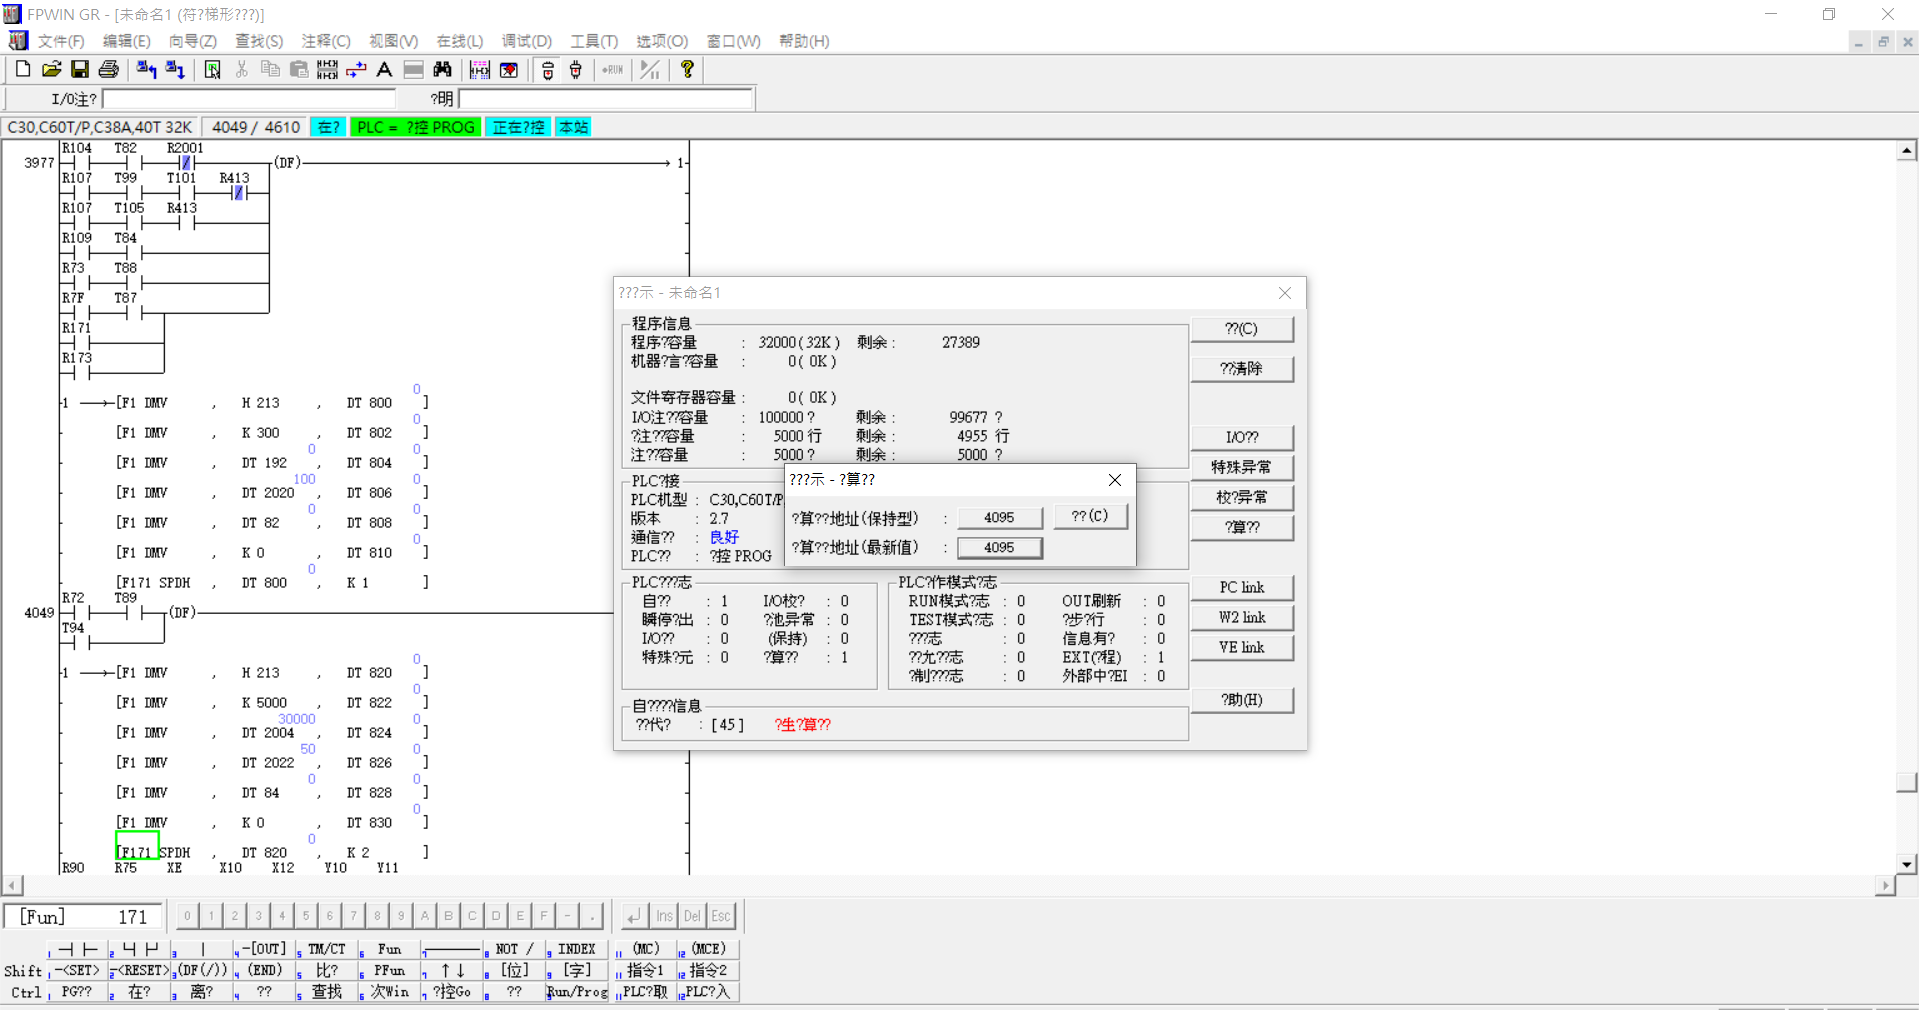Screen dimensions: 1919x1010
Task: Click the New file toolbar icon
Action: [x=22, y=69]
